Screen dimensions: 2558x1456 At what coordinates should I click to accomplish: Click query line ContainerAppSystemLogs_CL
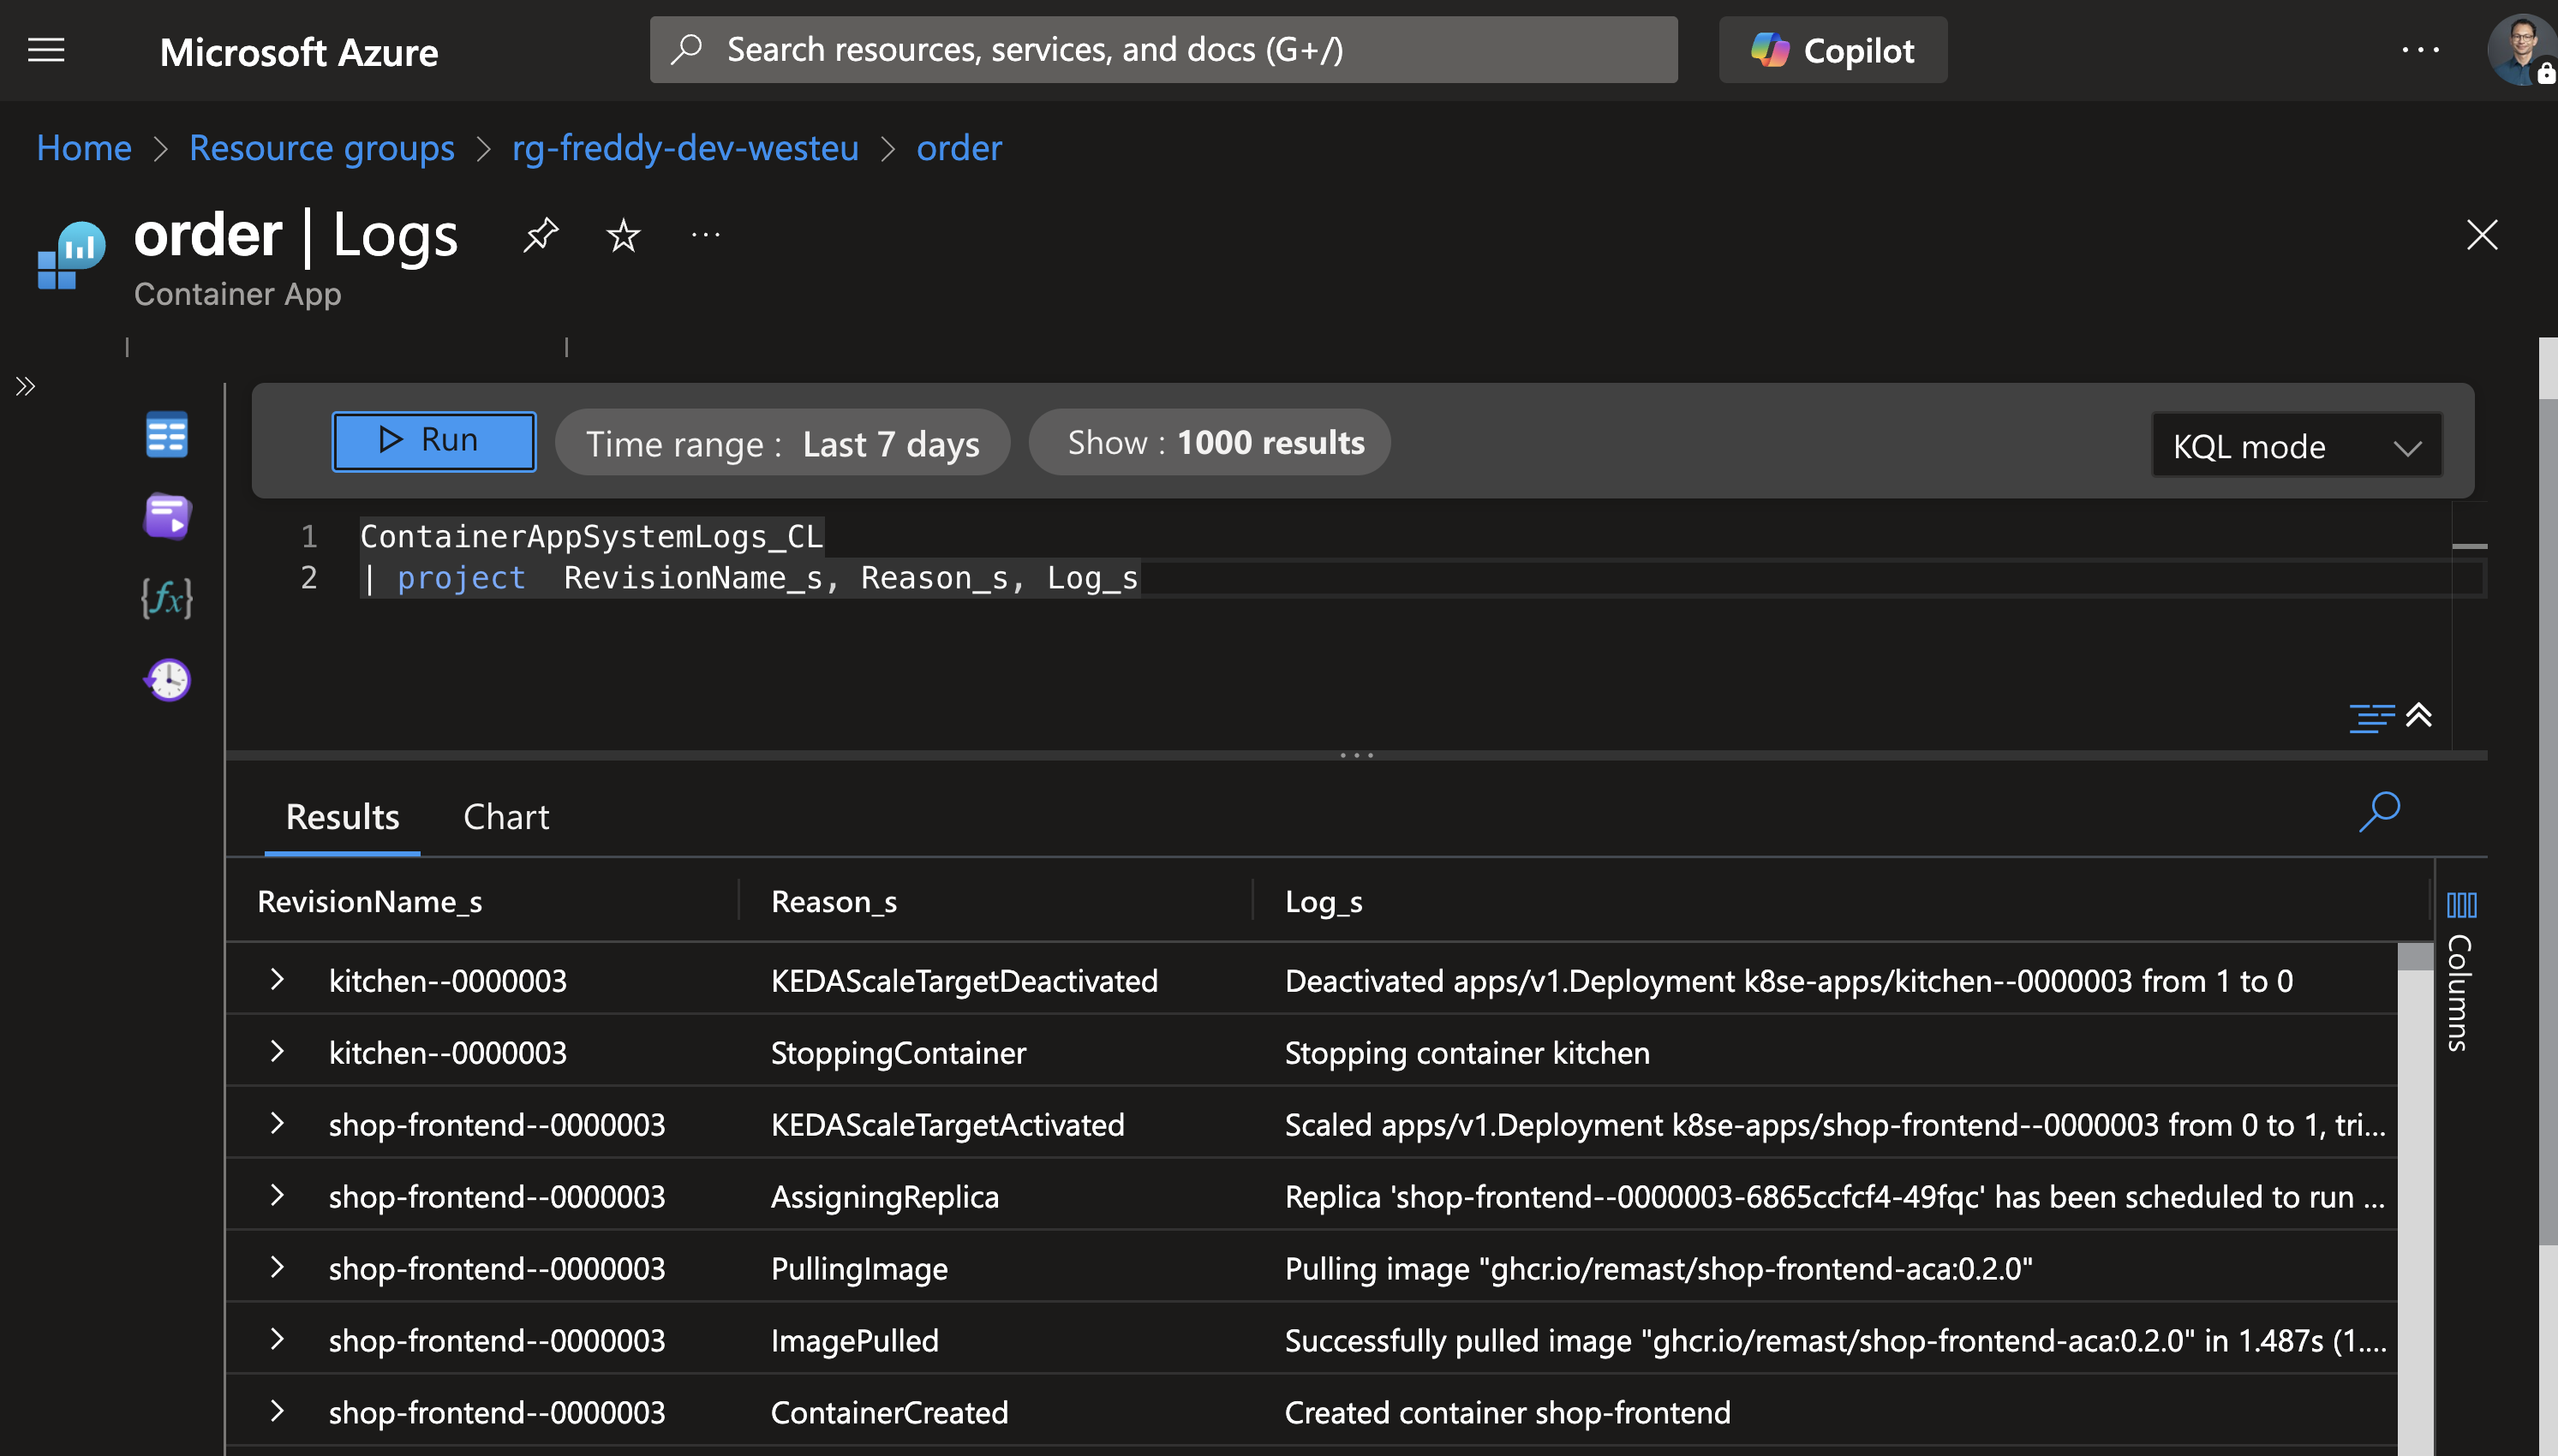click(591, 536)
